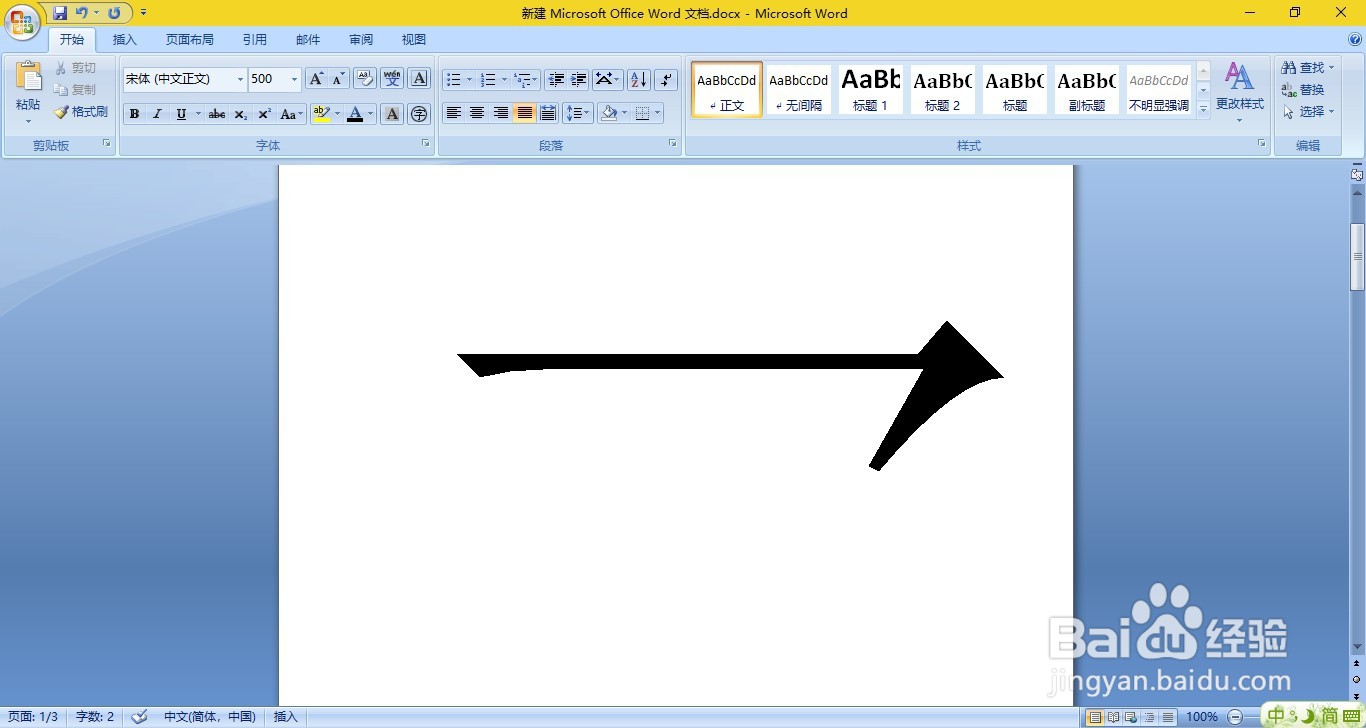The height and width of the screenshot is (728, 1366).
Task: Toggle subscript formatting
Action: coord(240,114)
